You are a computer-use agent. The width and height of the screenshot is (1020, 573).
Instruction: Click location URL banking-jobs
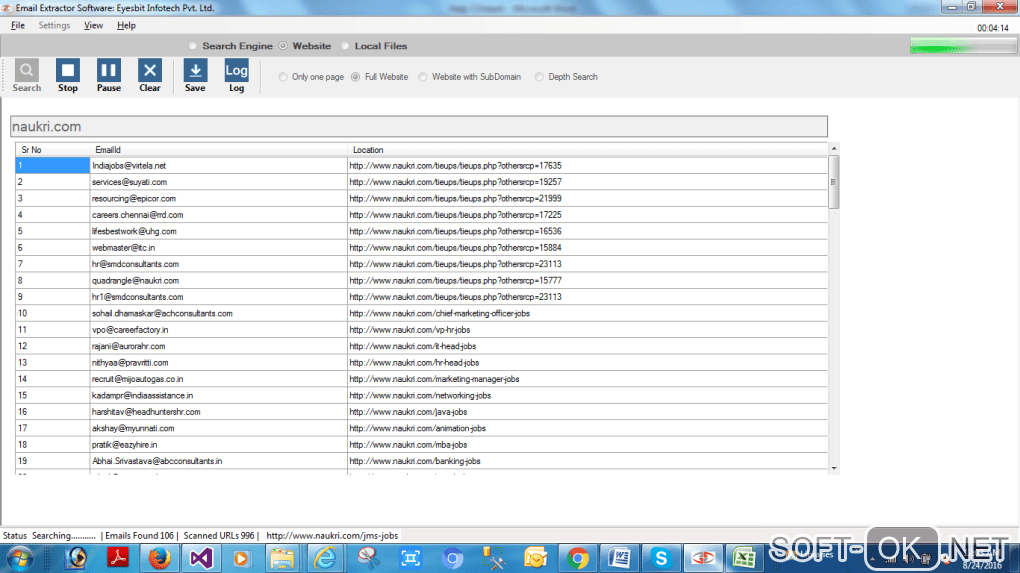coord(415,461)
